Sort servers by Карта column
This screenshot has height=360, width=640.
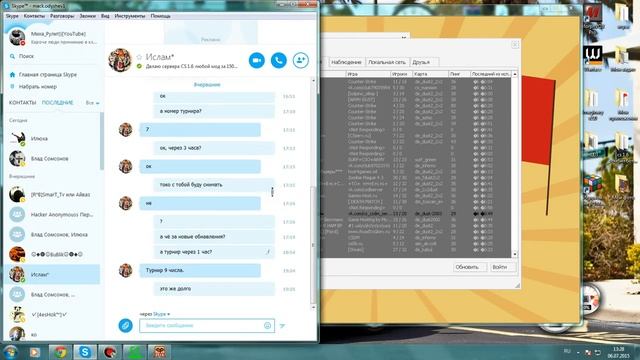[430, 74]
